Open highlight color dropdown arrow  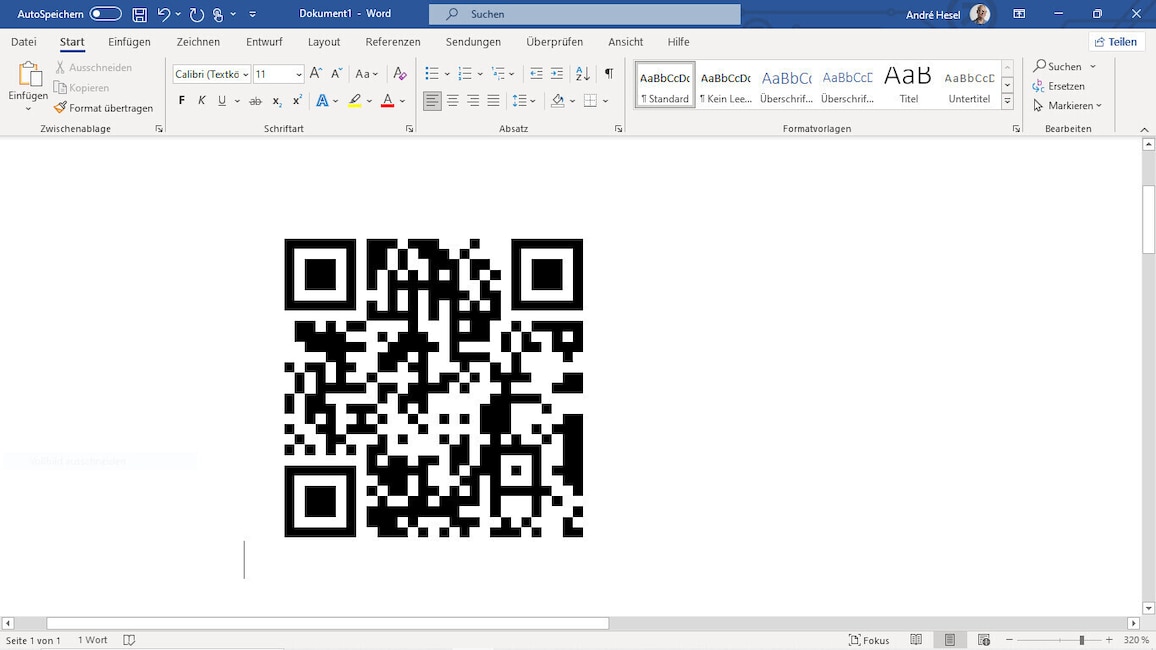coord(369,101)
